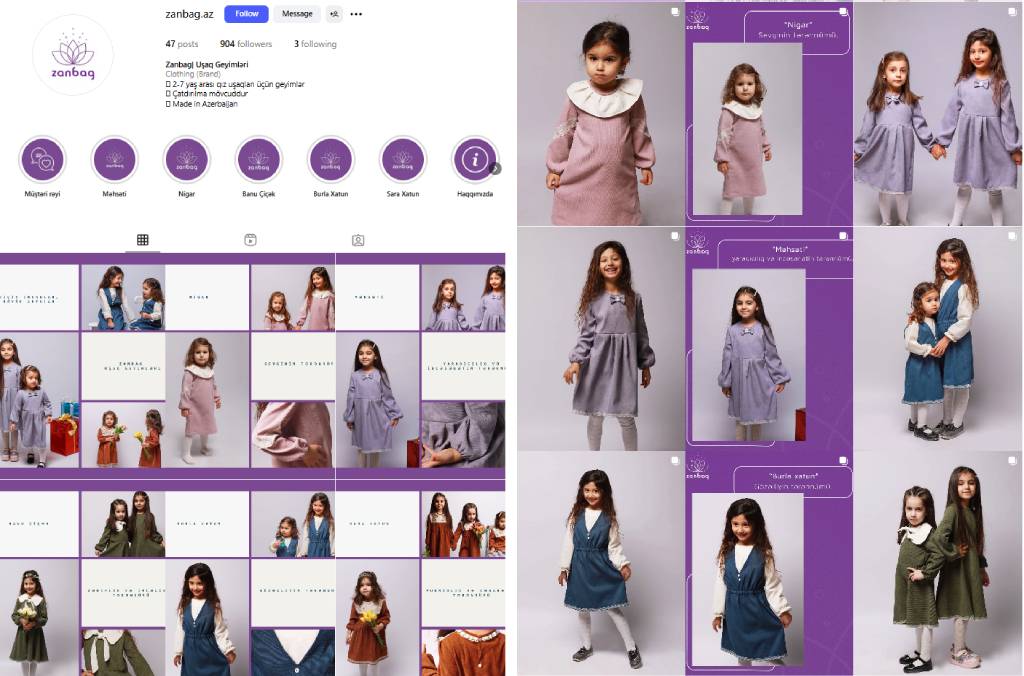Image resolution: width=1024 pixels, height=676 pixels.
Task: View the 904 followers list
Action: click(x=246, y=44)
